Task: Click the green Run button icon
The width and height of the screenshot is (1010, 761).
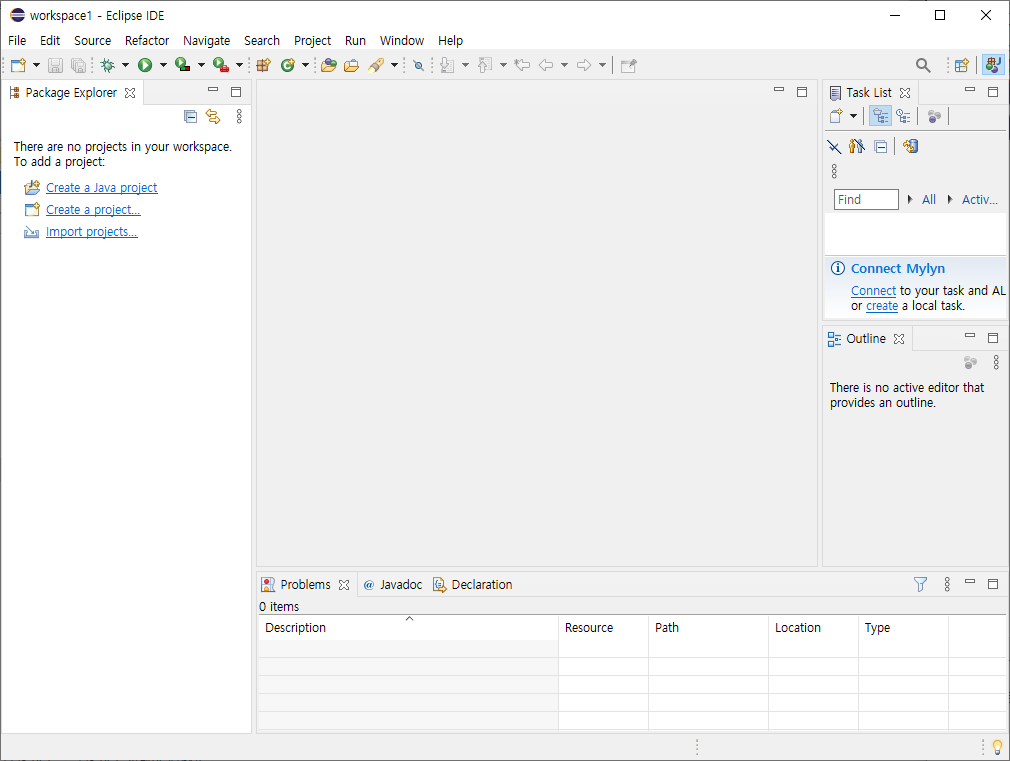Action: [x=145, y=65]
